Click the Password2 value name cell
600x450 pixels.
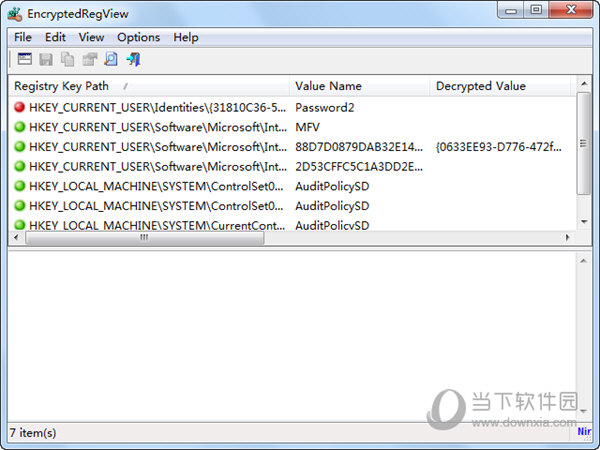[x=324, y=108]
